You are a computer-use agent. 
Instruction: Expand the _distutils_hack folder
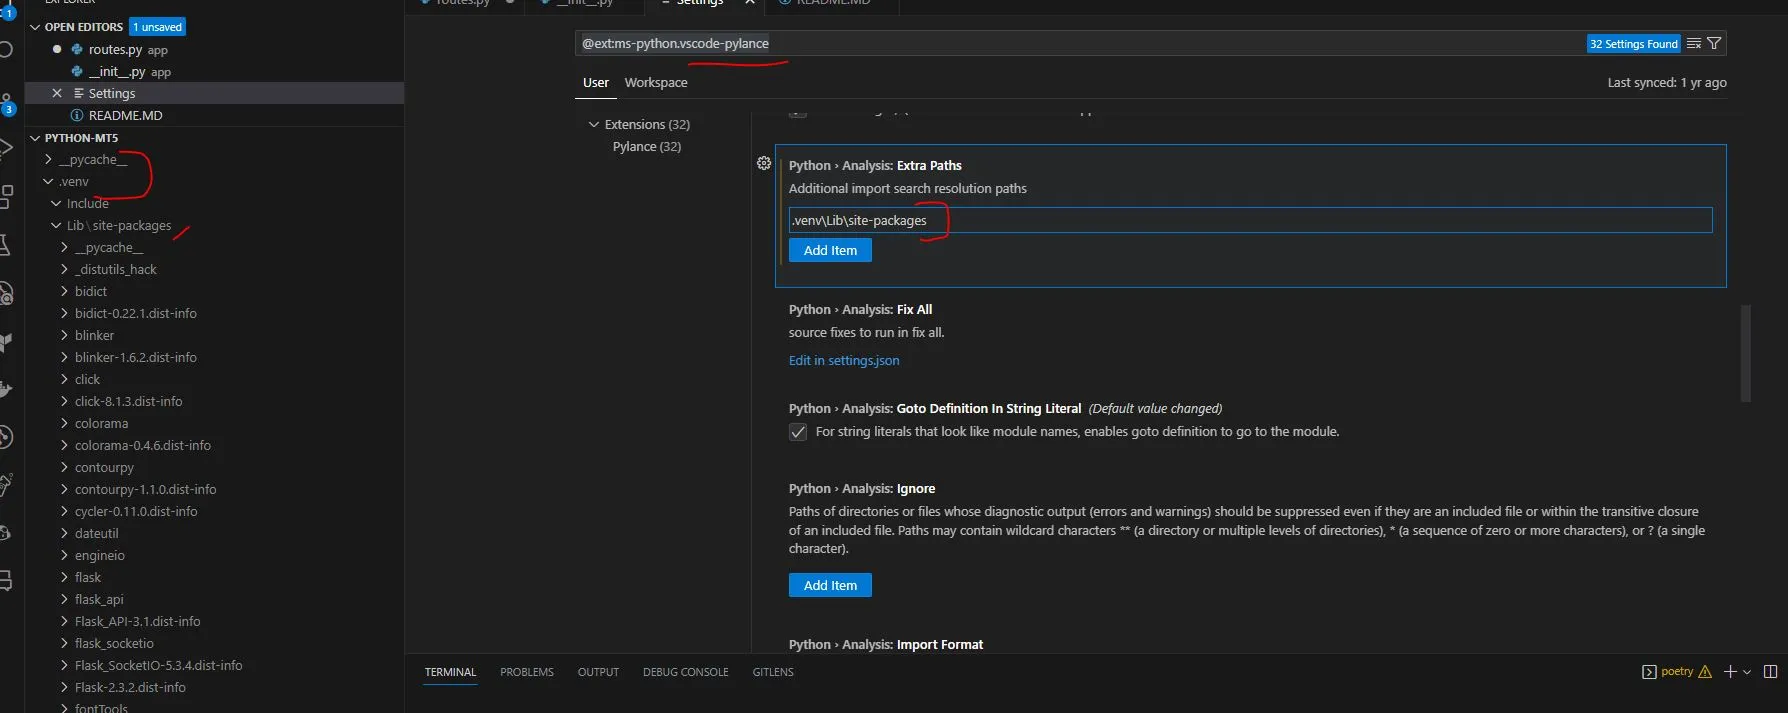pyautogui.click(x=64, y=269)
